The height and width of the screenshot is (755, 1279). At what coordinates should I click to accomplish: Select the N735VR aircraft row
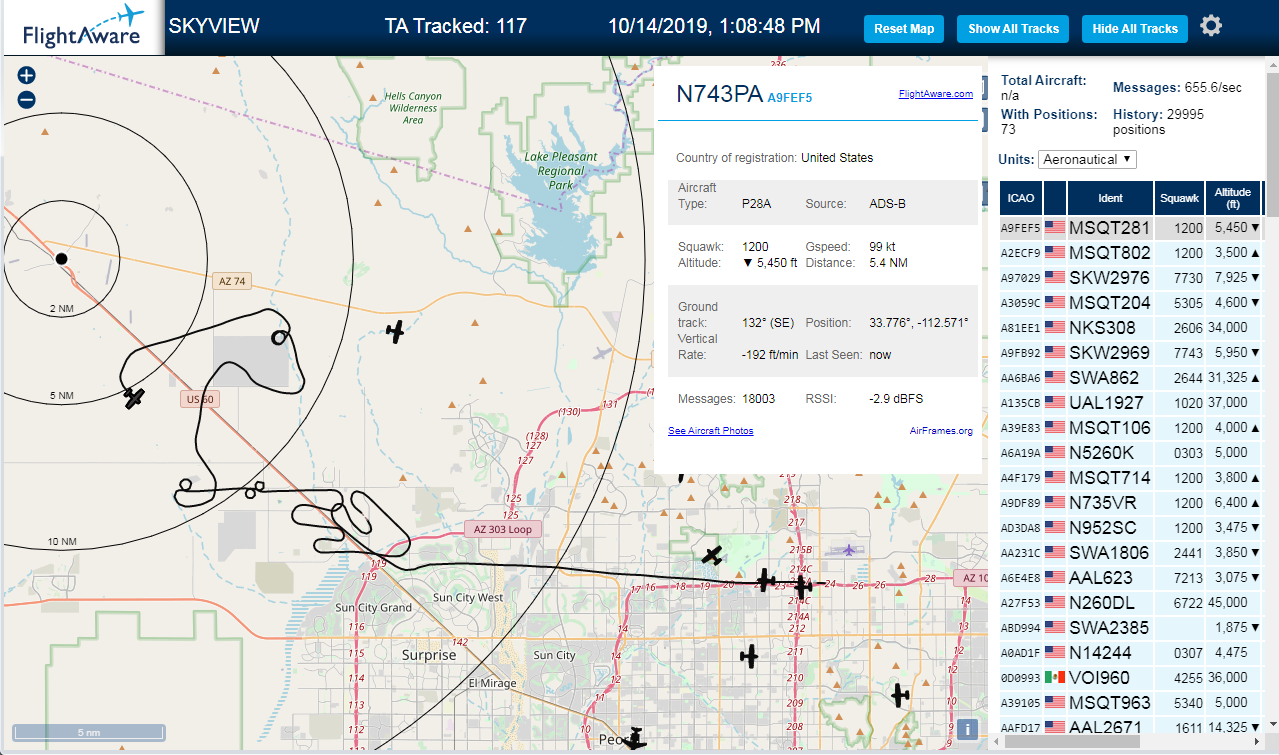1131,503
